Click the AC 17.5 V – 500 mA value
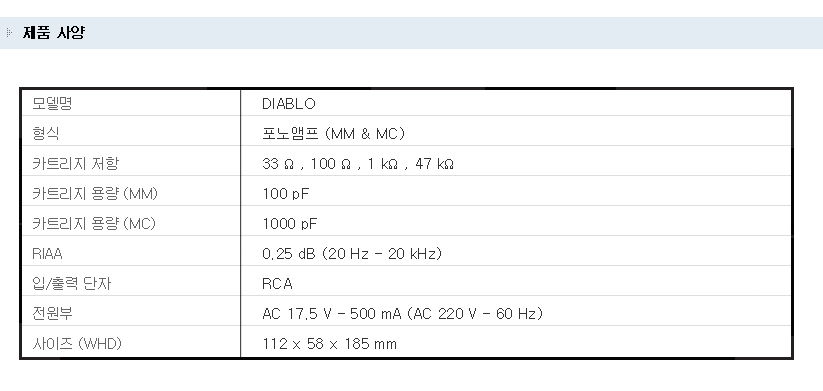The image size is (823, 391). (403, 314)
